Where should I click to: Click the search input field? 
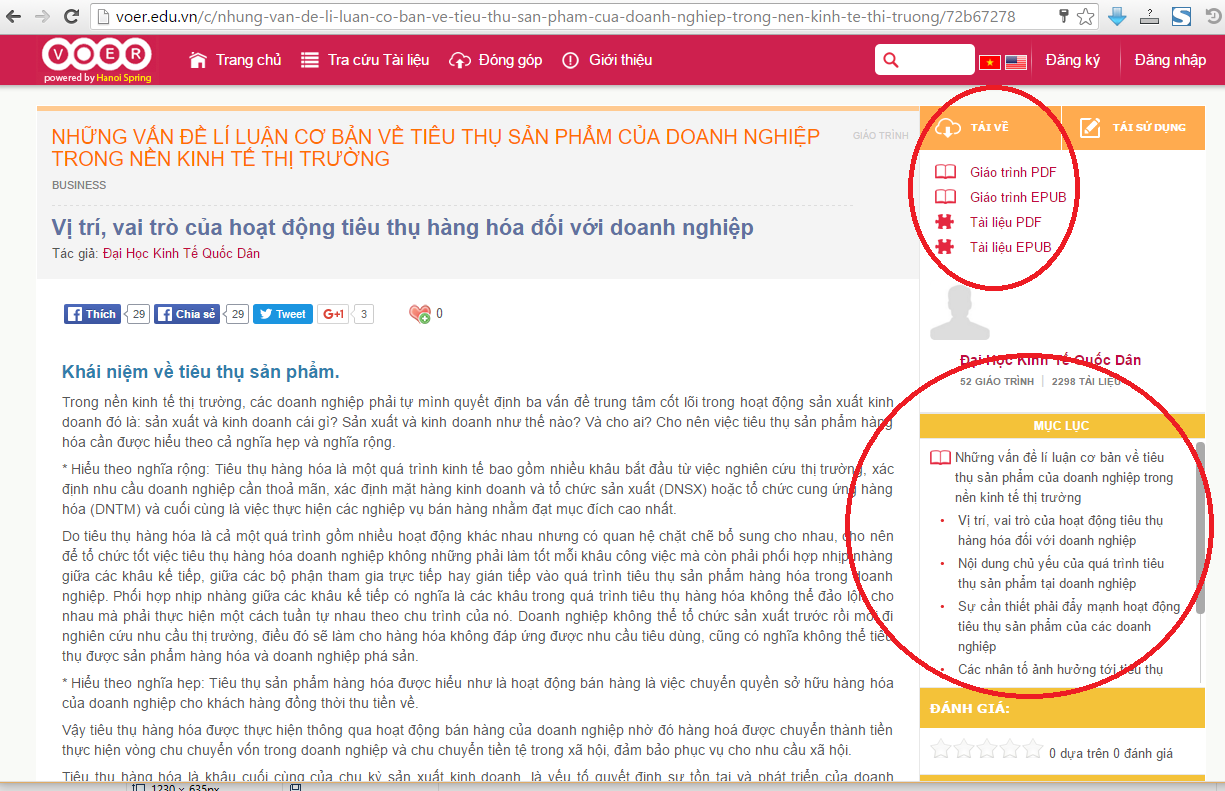[925, 60]
